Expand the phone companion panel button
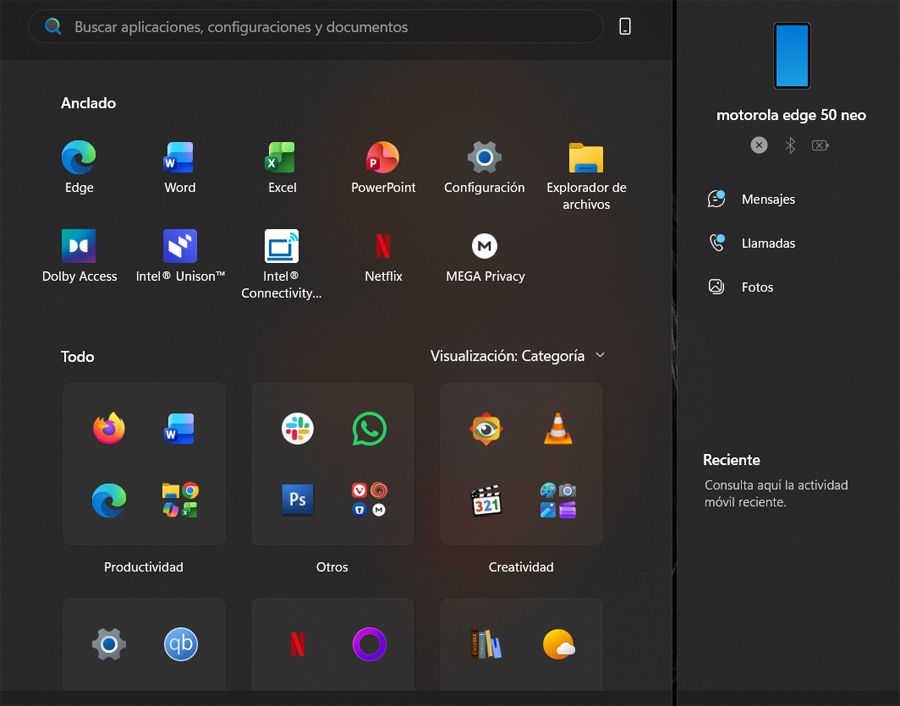Screen dimensions: 900x706 click(x=625, y=26)
